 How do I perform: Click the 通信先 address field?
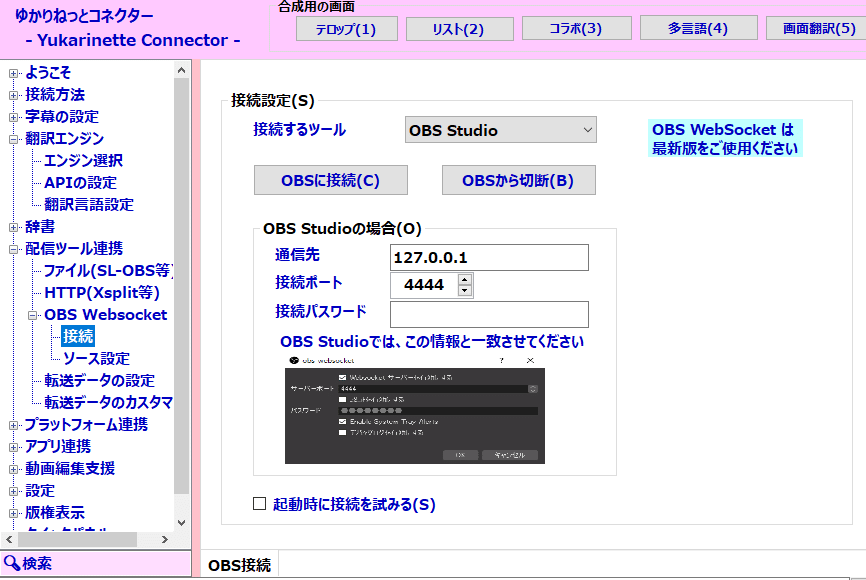point(489,257)
